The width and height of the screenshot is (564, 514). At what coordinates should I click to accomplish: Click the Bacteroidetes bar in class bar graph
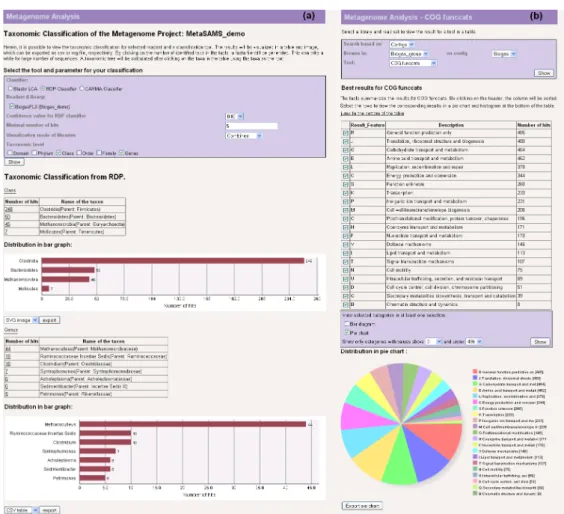pyautogui.click(x=68, y=270)
